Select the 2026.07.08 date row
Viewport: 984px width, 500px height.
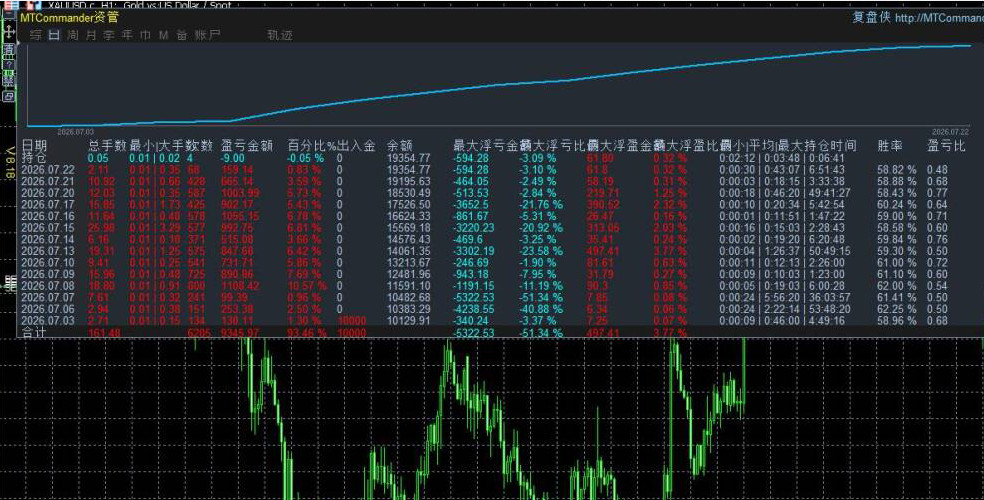coord(48,285)
